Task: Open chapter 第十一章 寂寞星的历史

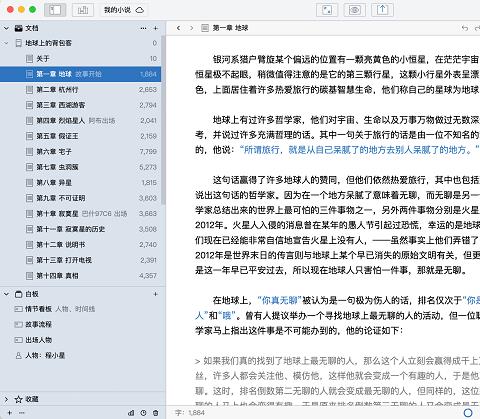Action: (x=80, y=229)
